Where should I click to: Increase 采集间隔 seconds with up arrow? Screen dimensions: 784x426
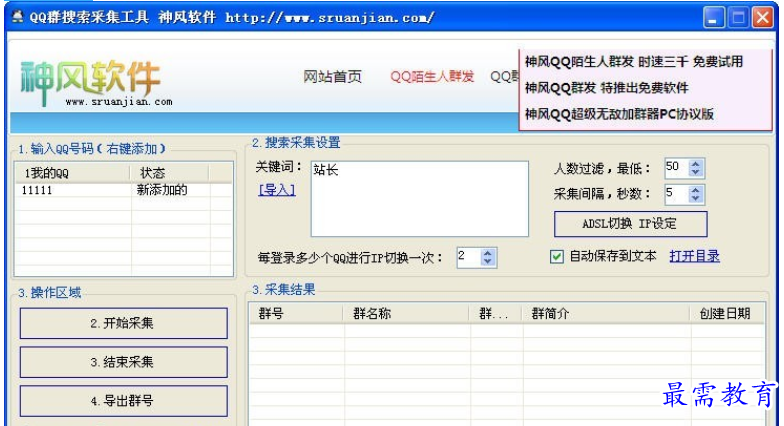[x=696, y=190]
